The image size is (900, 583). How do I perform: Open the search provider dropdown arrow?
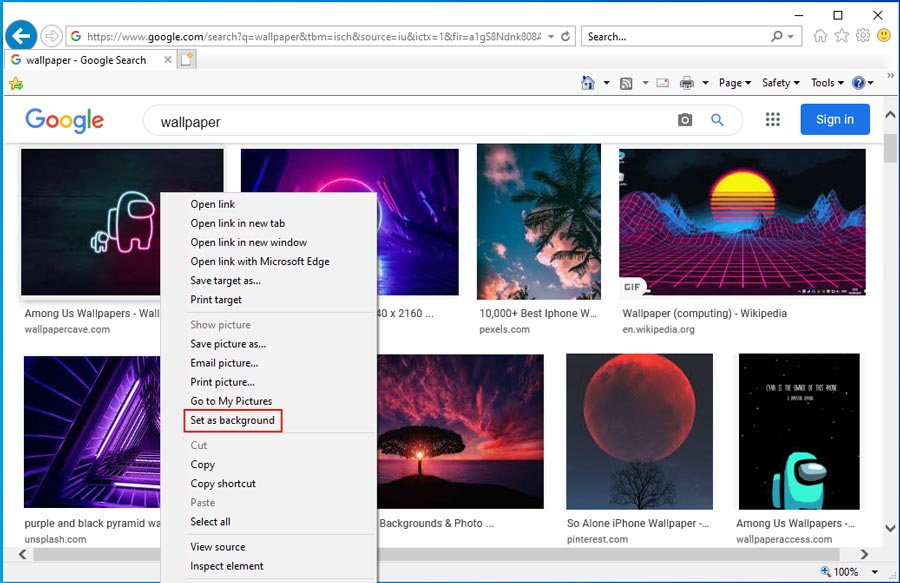click(791, 36)
